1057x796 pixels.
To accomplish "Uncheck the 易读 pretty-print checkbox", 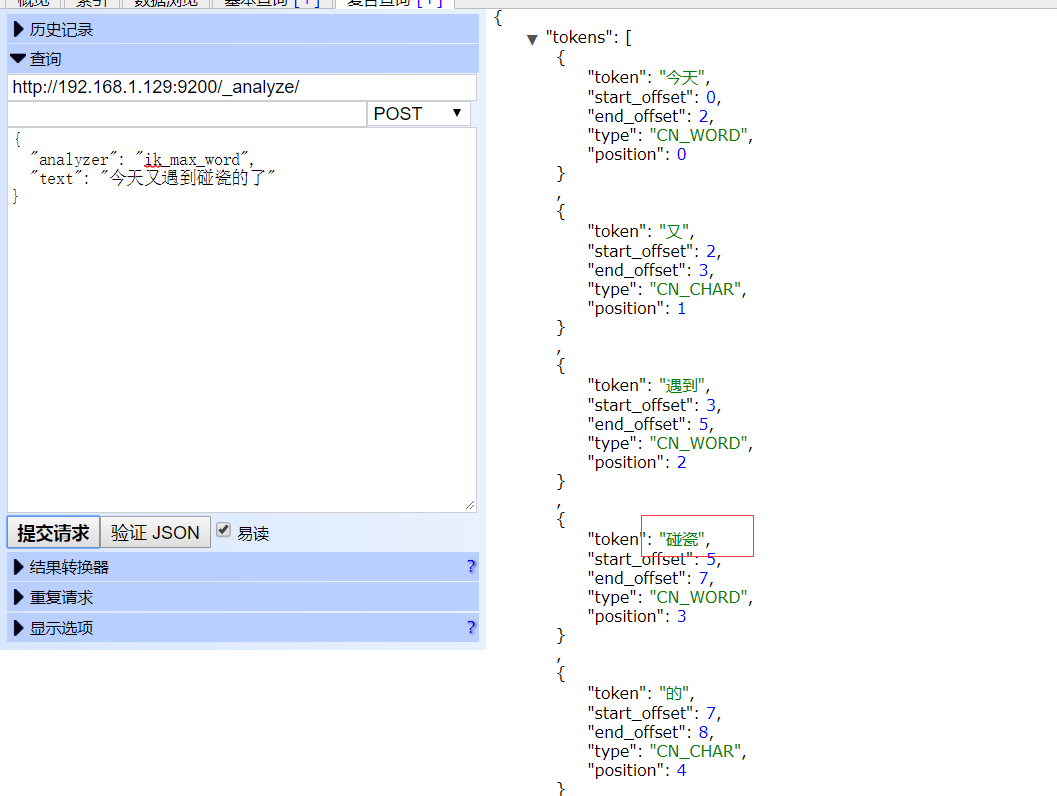I will click(x=224, y=531).
